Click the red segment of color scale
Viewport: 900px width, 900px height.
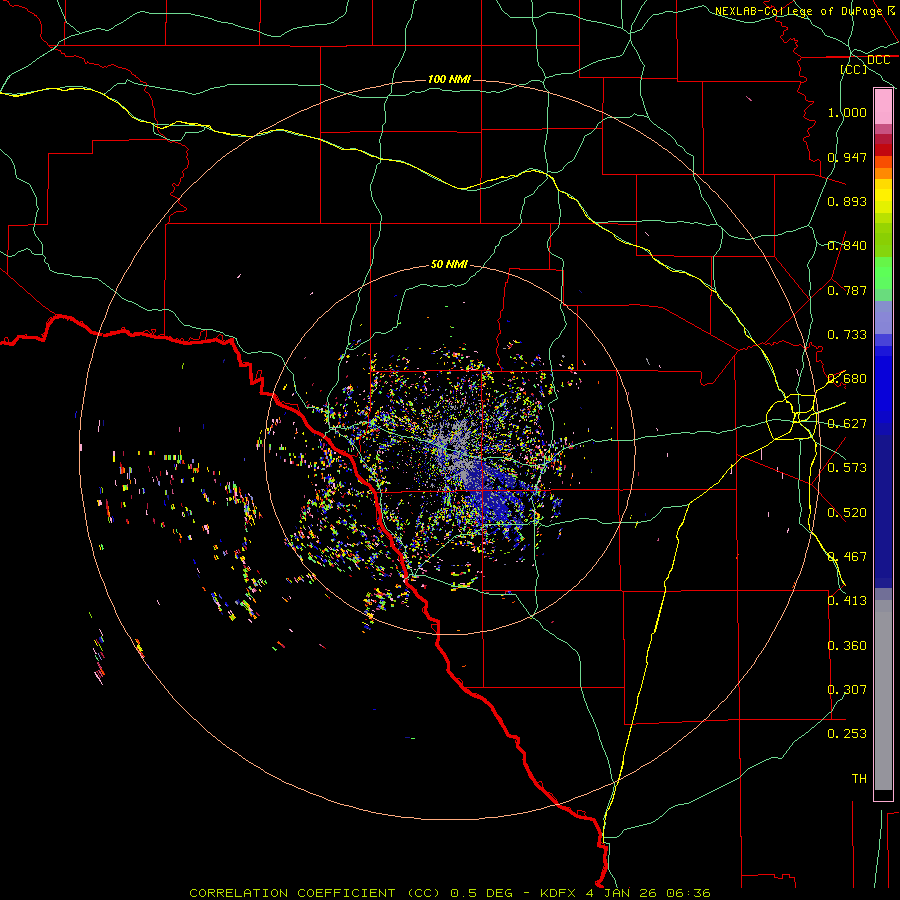coord(883,150)
